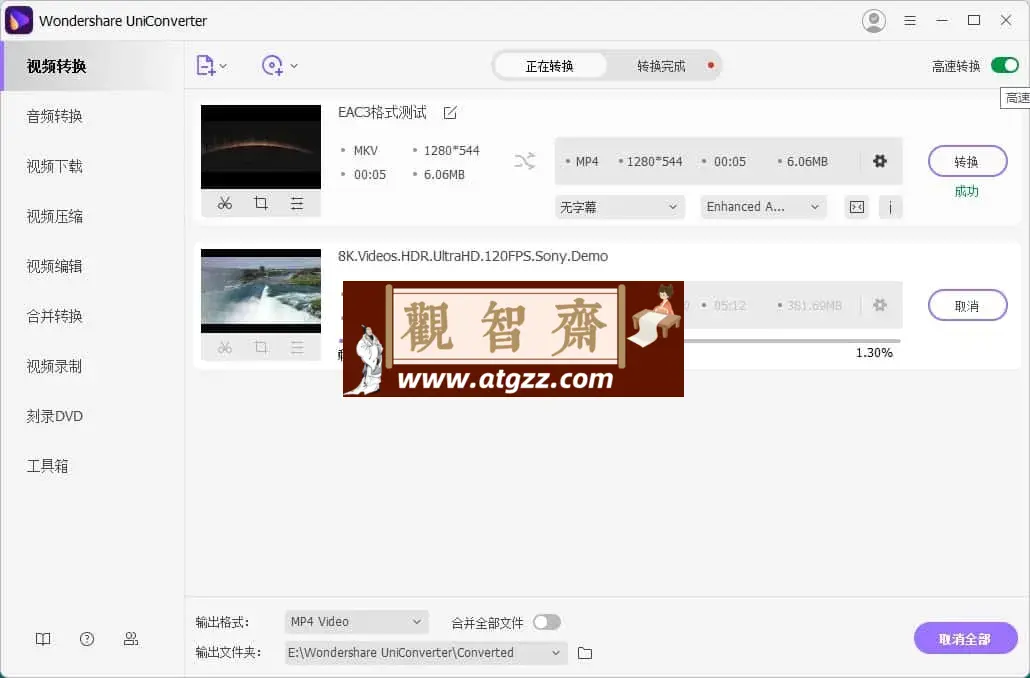
Task: Open the help question mark icon
Action: point(87,639)
